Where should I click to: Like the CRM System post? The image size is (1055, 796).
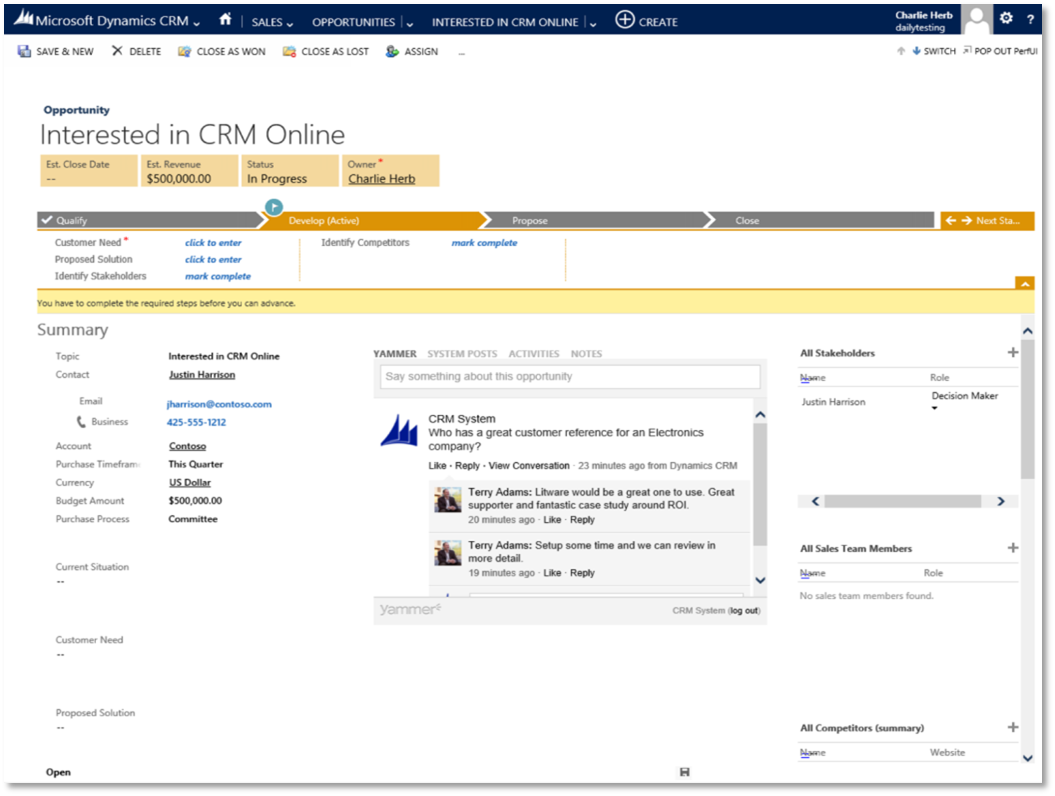click(437, 466)
